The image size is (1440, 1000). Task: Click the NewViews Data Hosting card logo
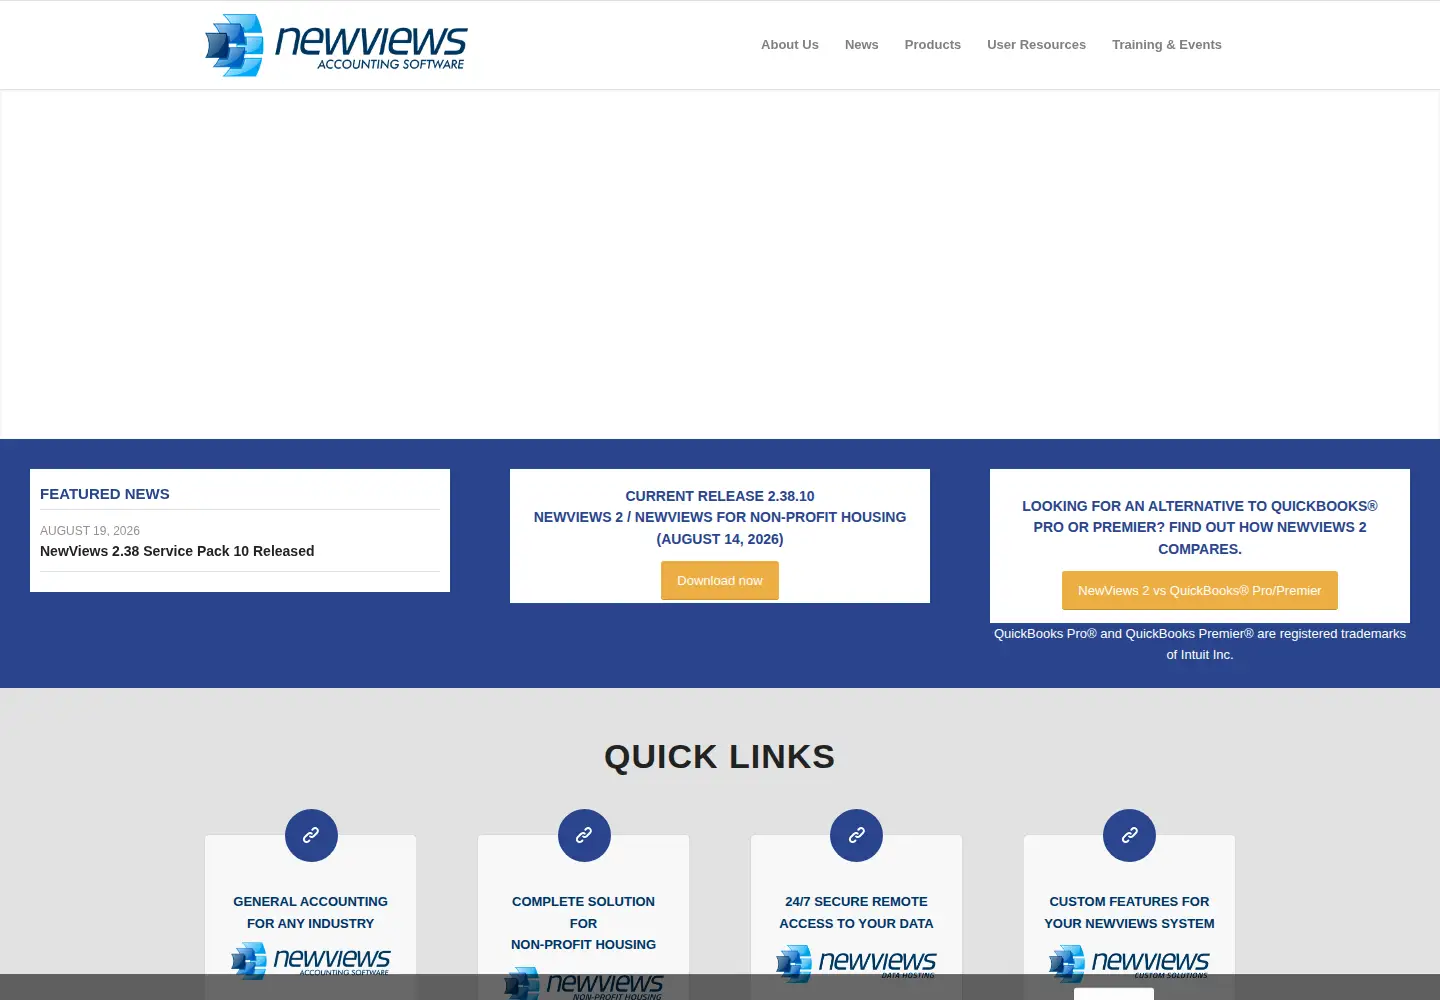tap(857, 963)
